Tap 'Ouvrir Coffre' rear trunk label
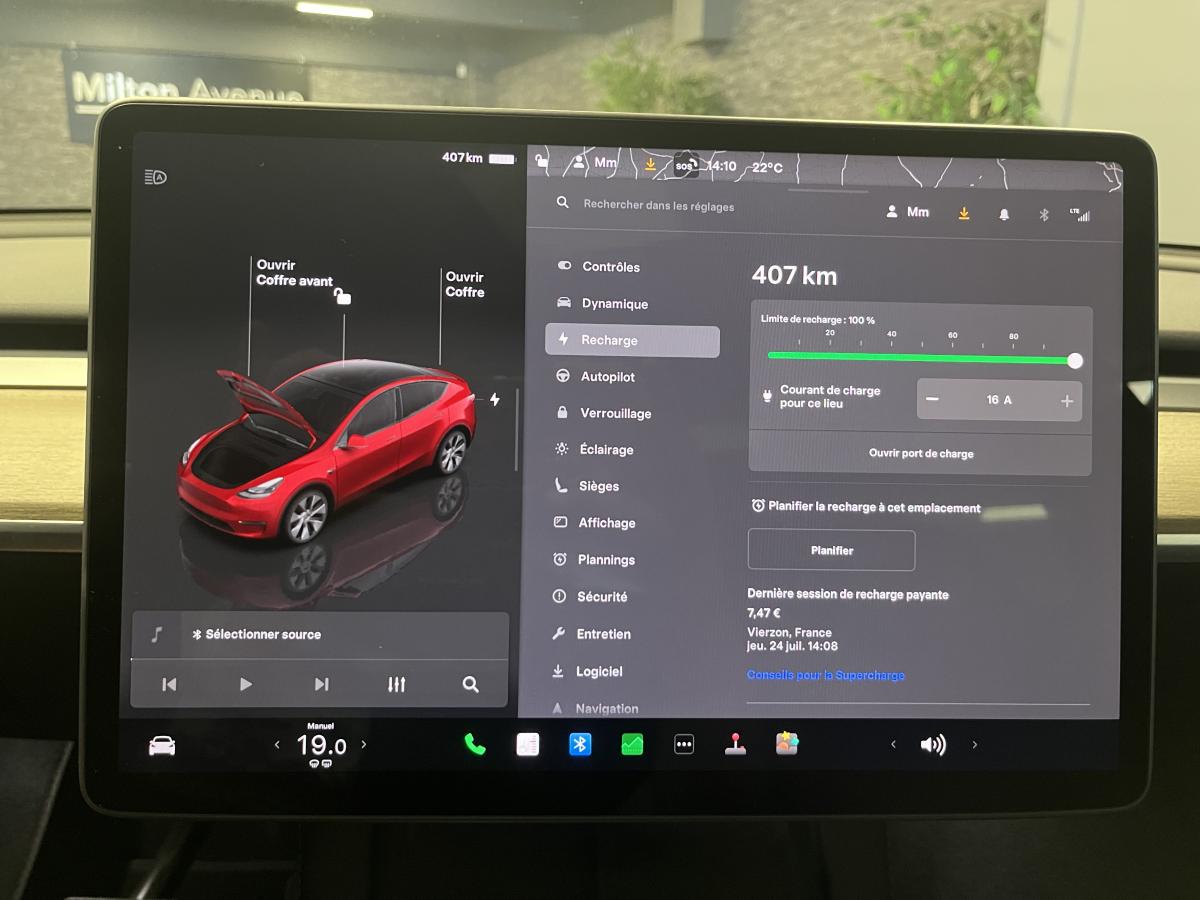This screenshot has width=1200, height=900. [465, 284]
